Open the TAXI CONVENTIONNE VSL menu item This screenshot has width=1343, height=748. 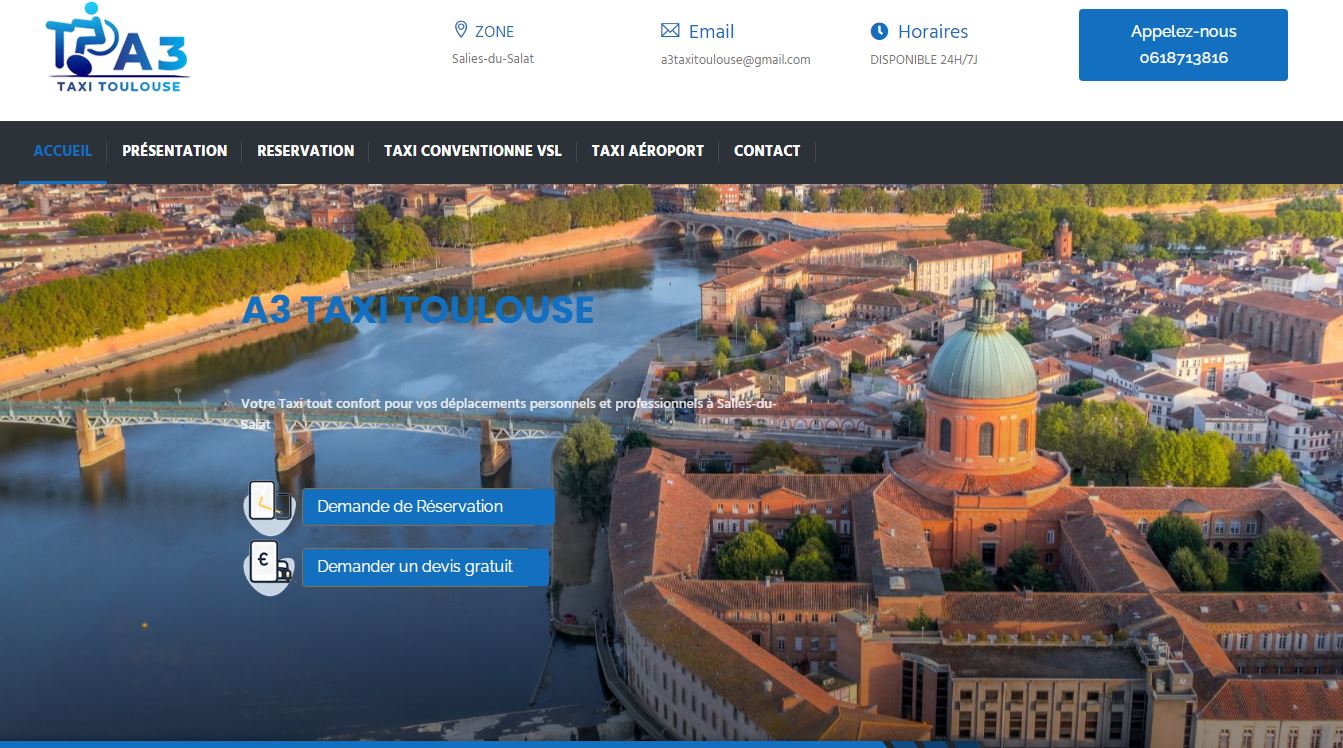pos(472,151)
